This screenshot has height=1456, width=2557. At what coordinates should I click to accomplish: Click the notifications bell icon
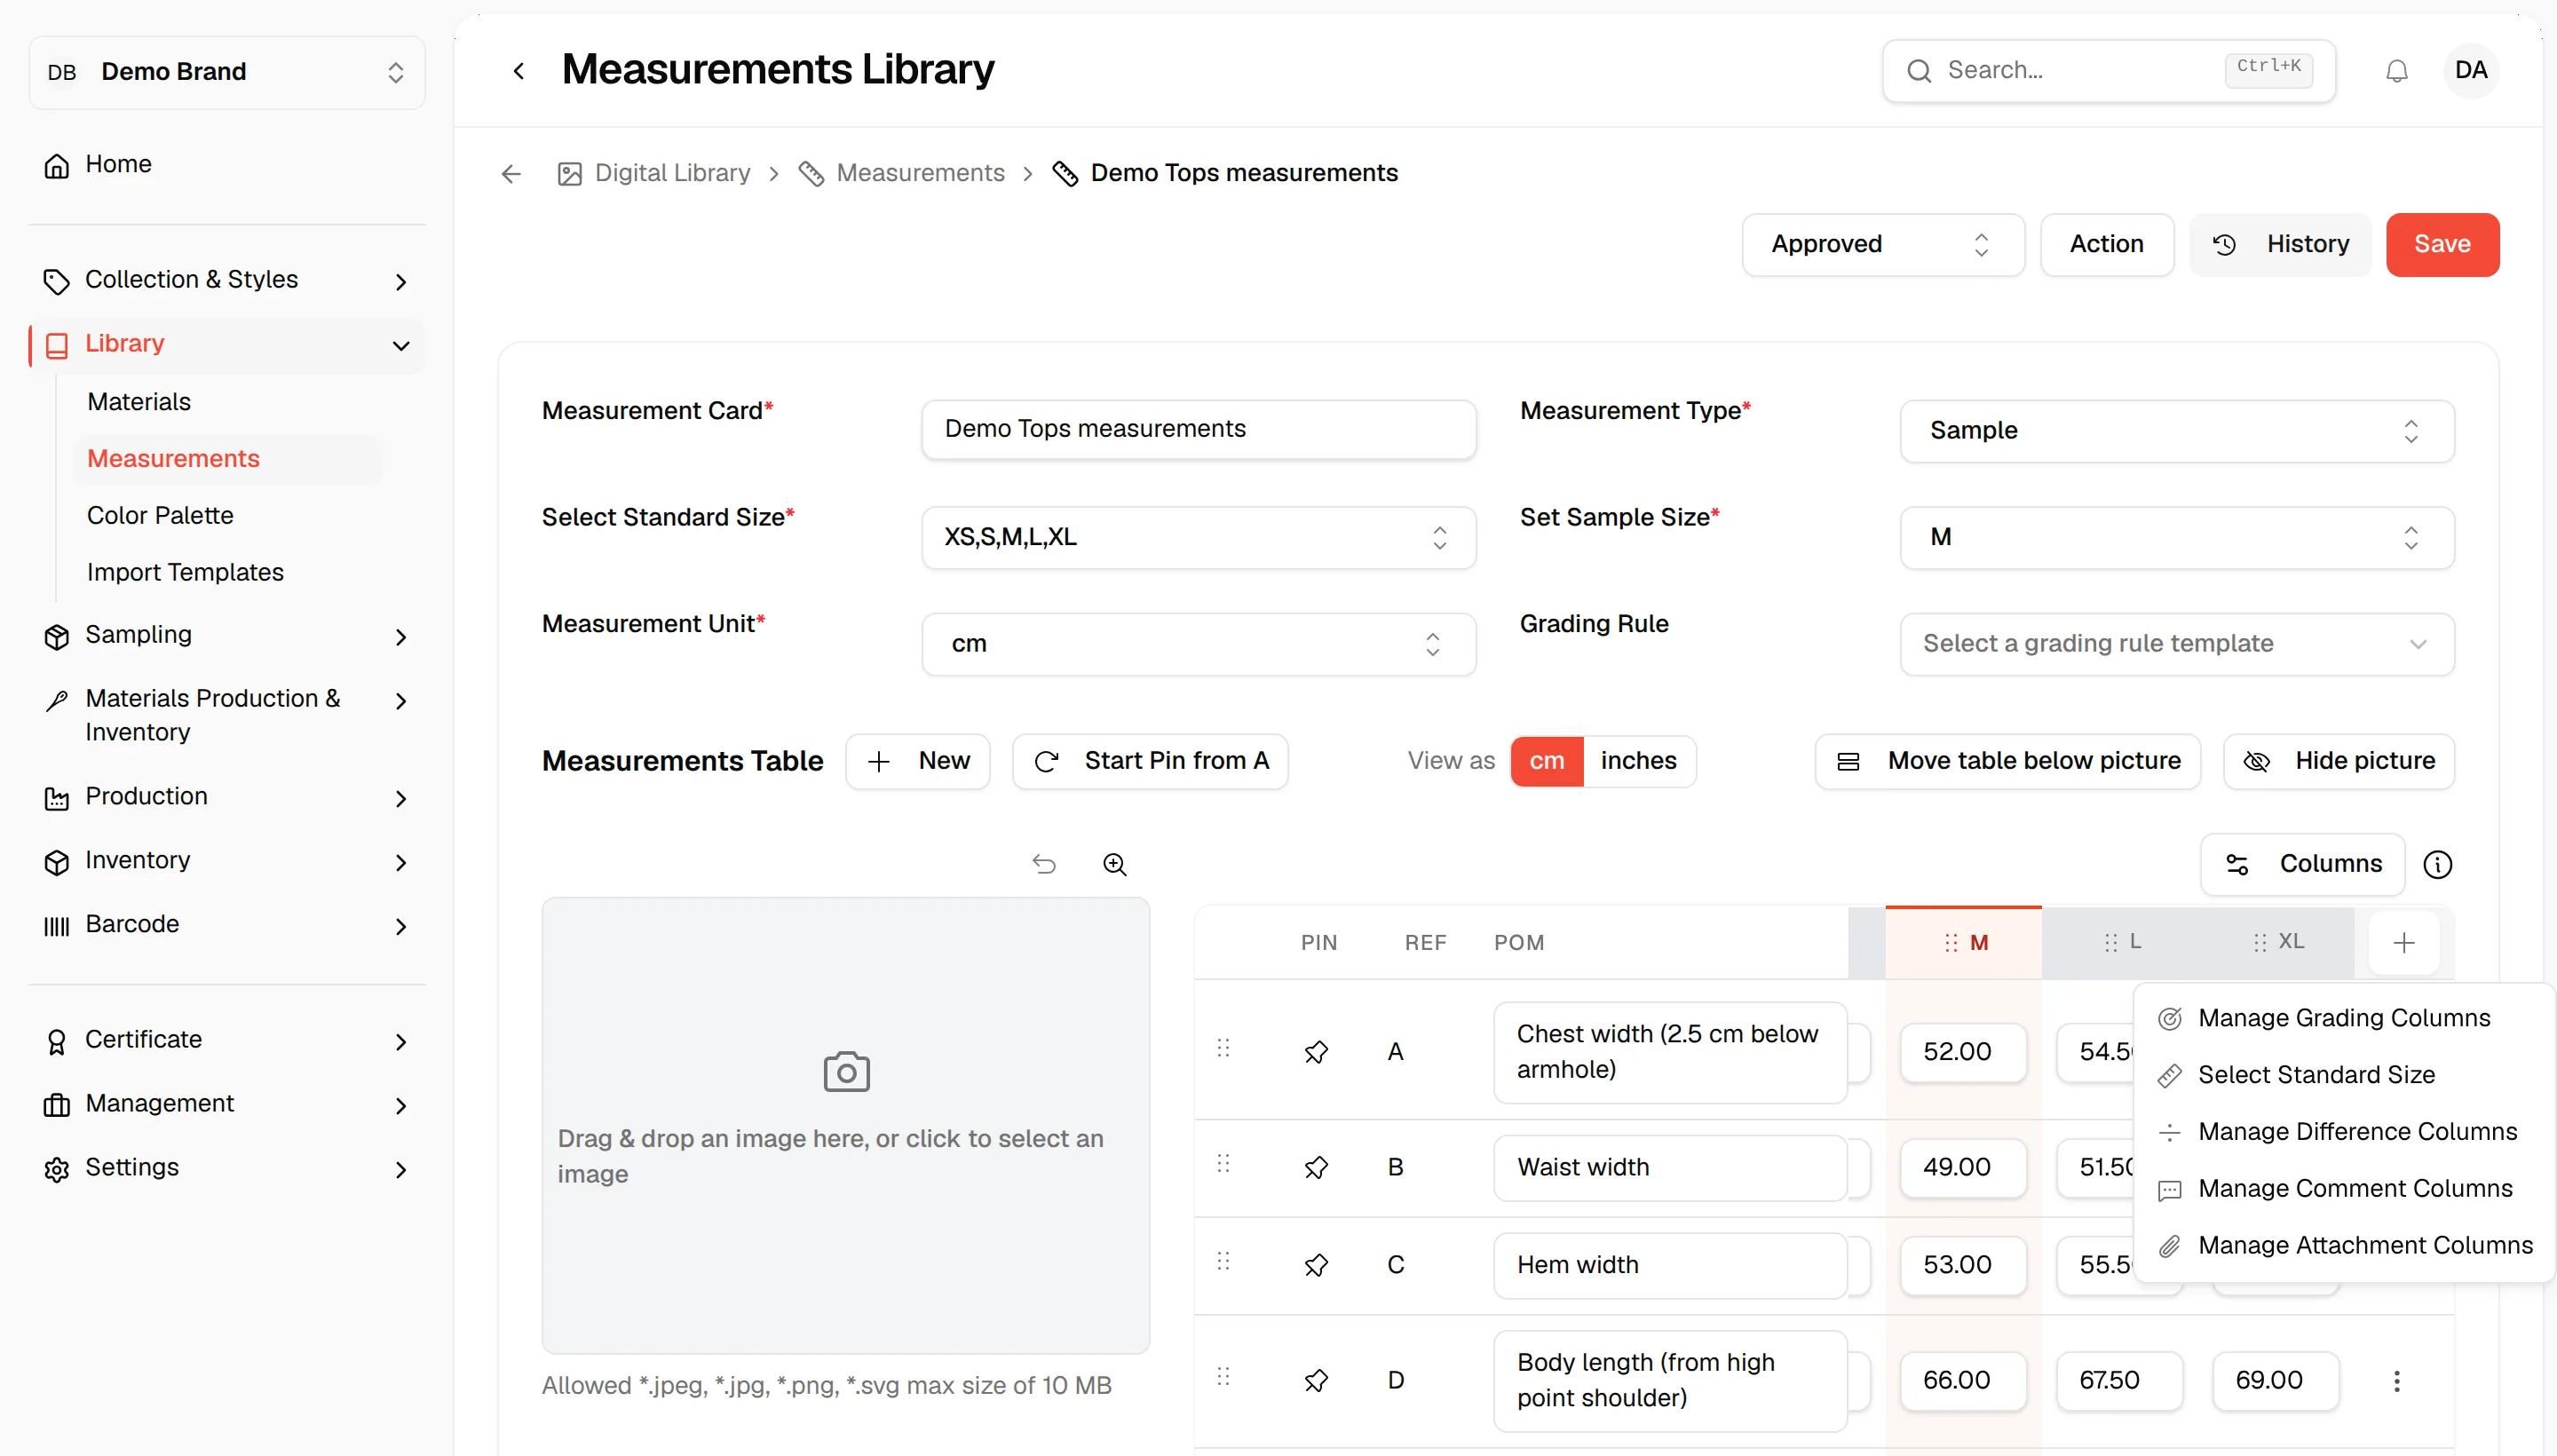click(2396, 71)
